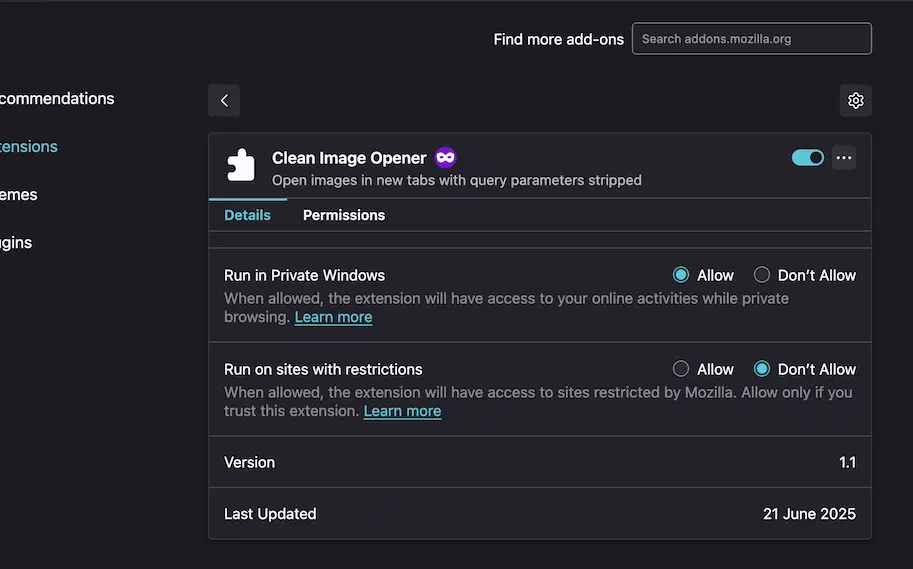Open the three-dots more options menu
The image size is (913, 569).
pyautogui.click(x=844, y=157)
